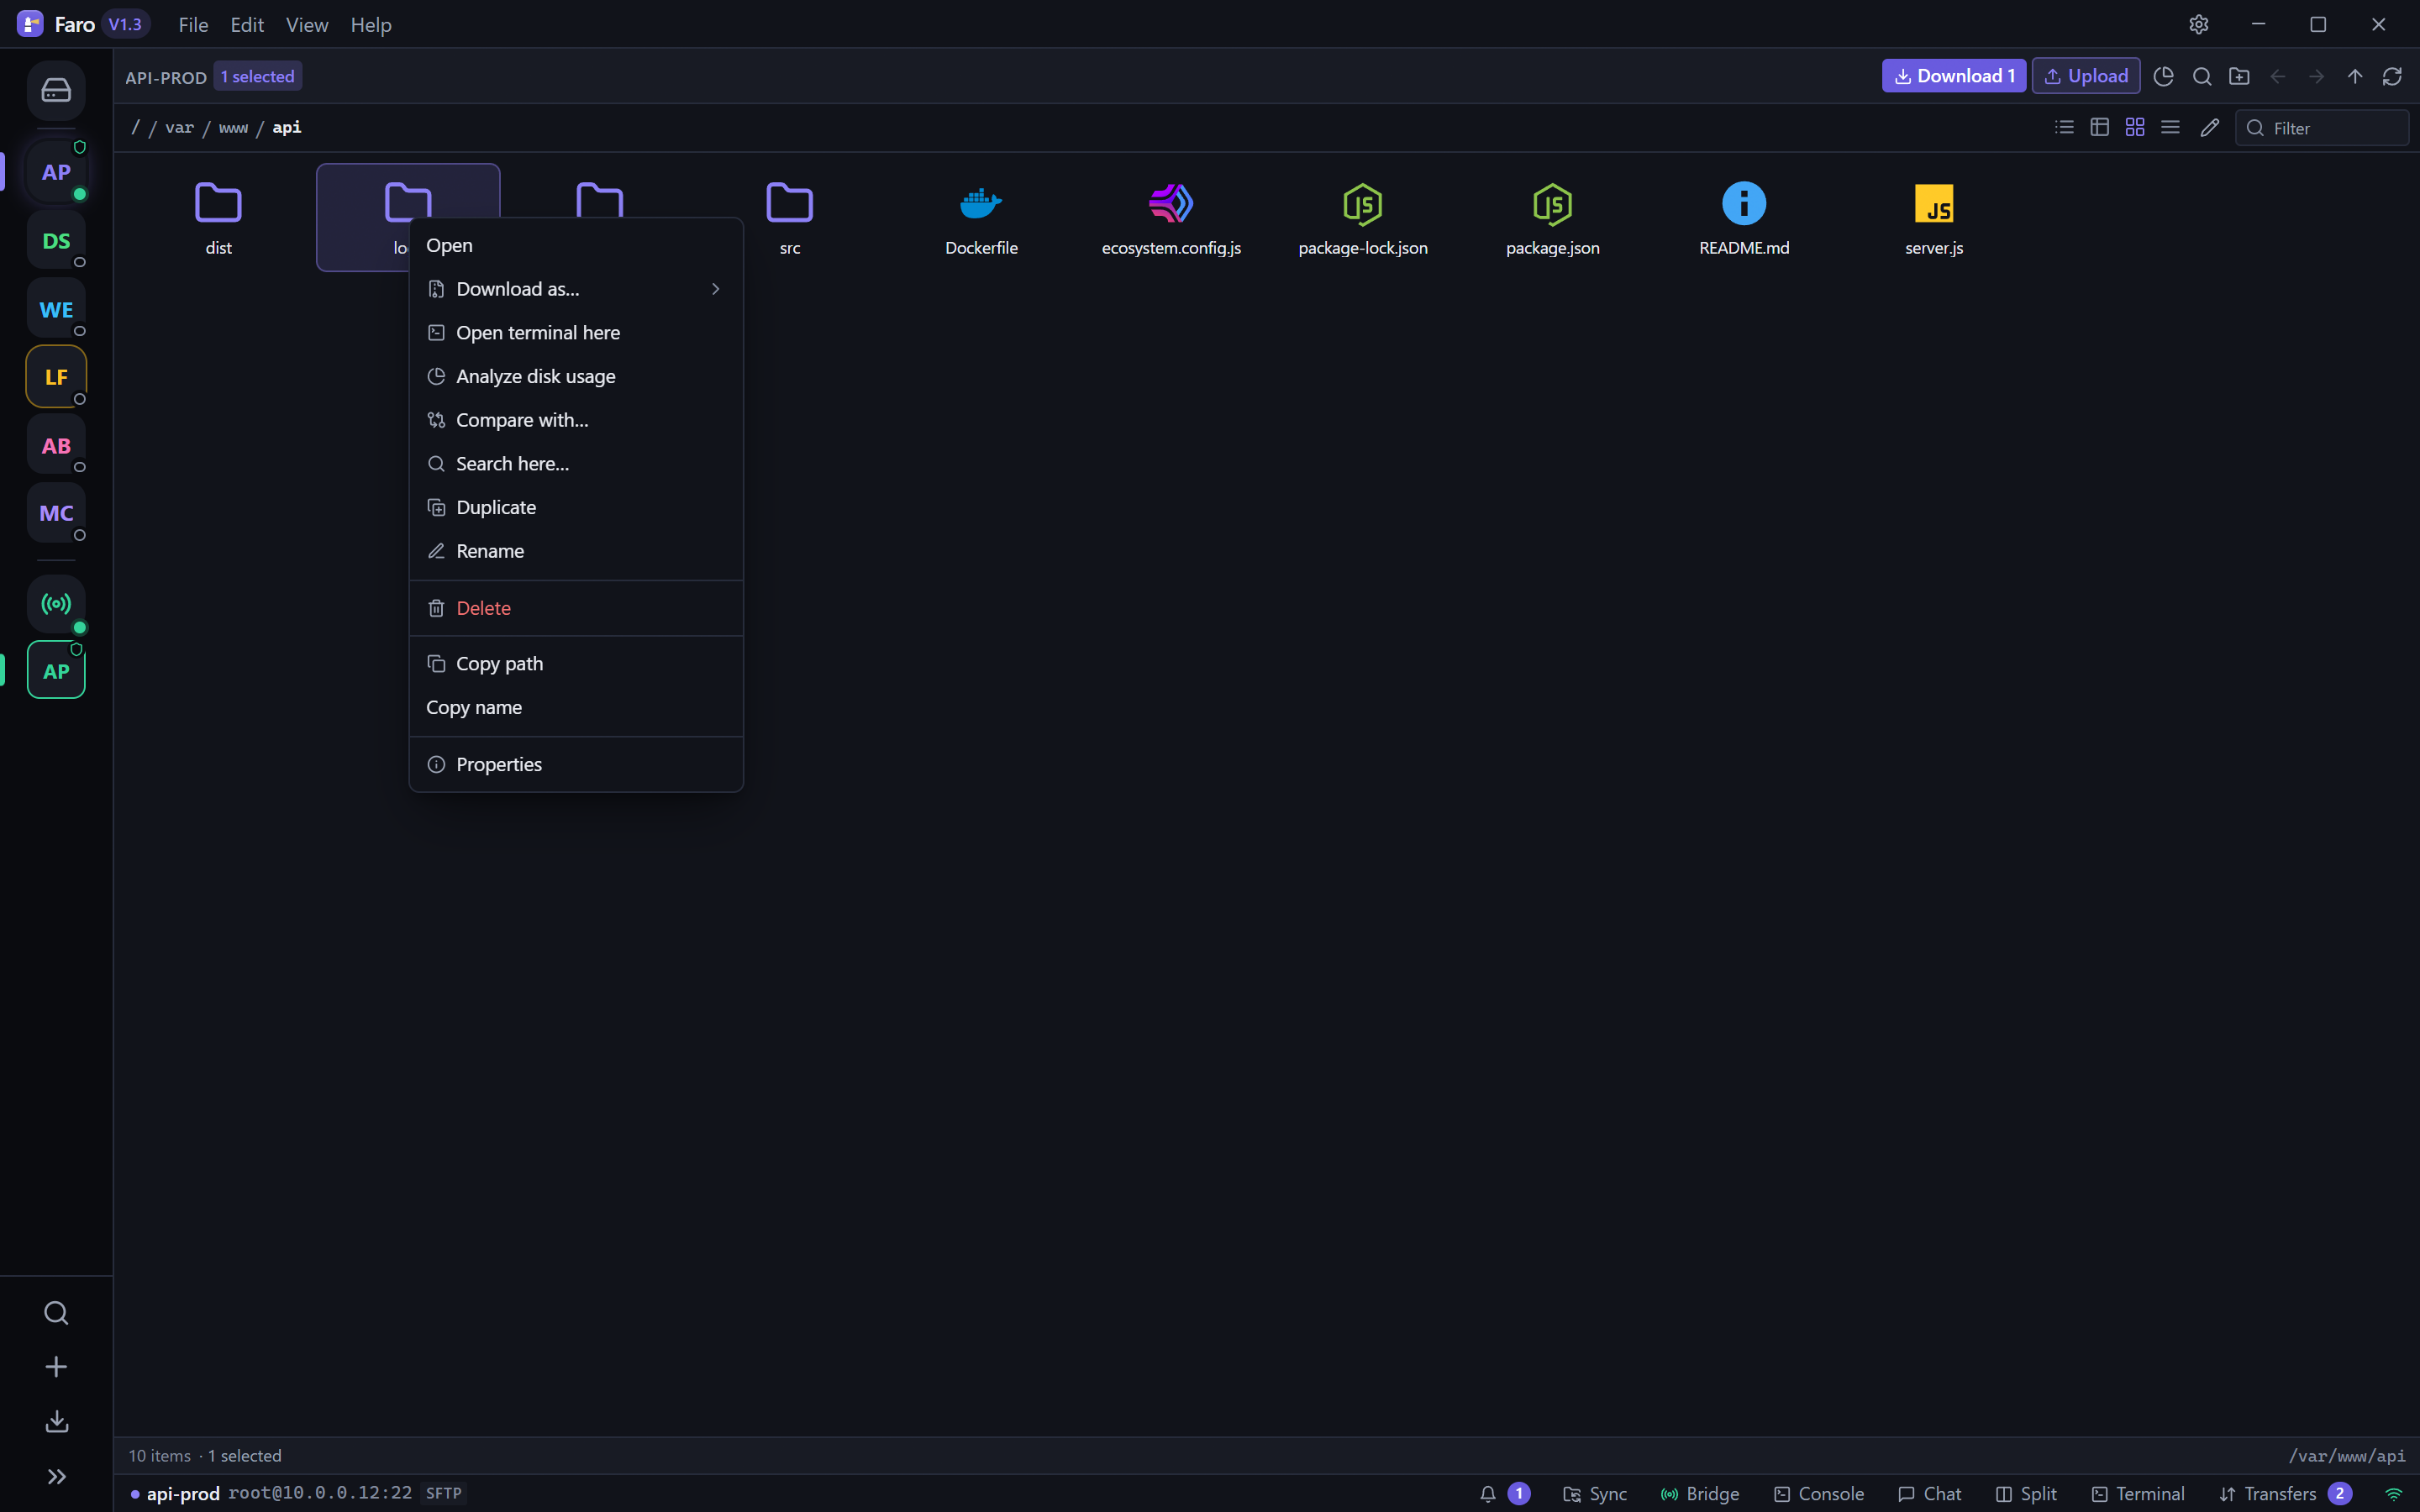
Task: Switch to the DS server in sidebar
Action: click(x=56, y=241)
